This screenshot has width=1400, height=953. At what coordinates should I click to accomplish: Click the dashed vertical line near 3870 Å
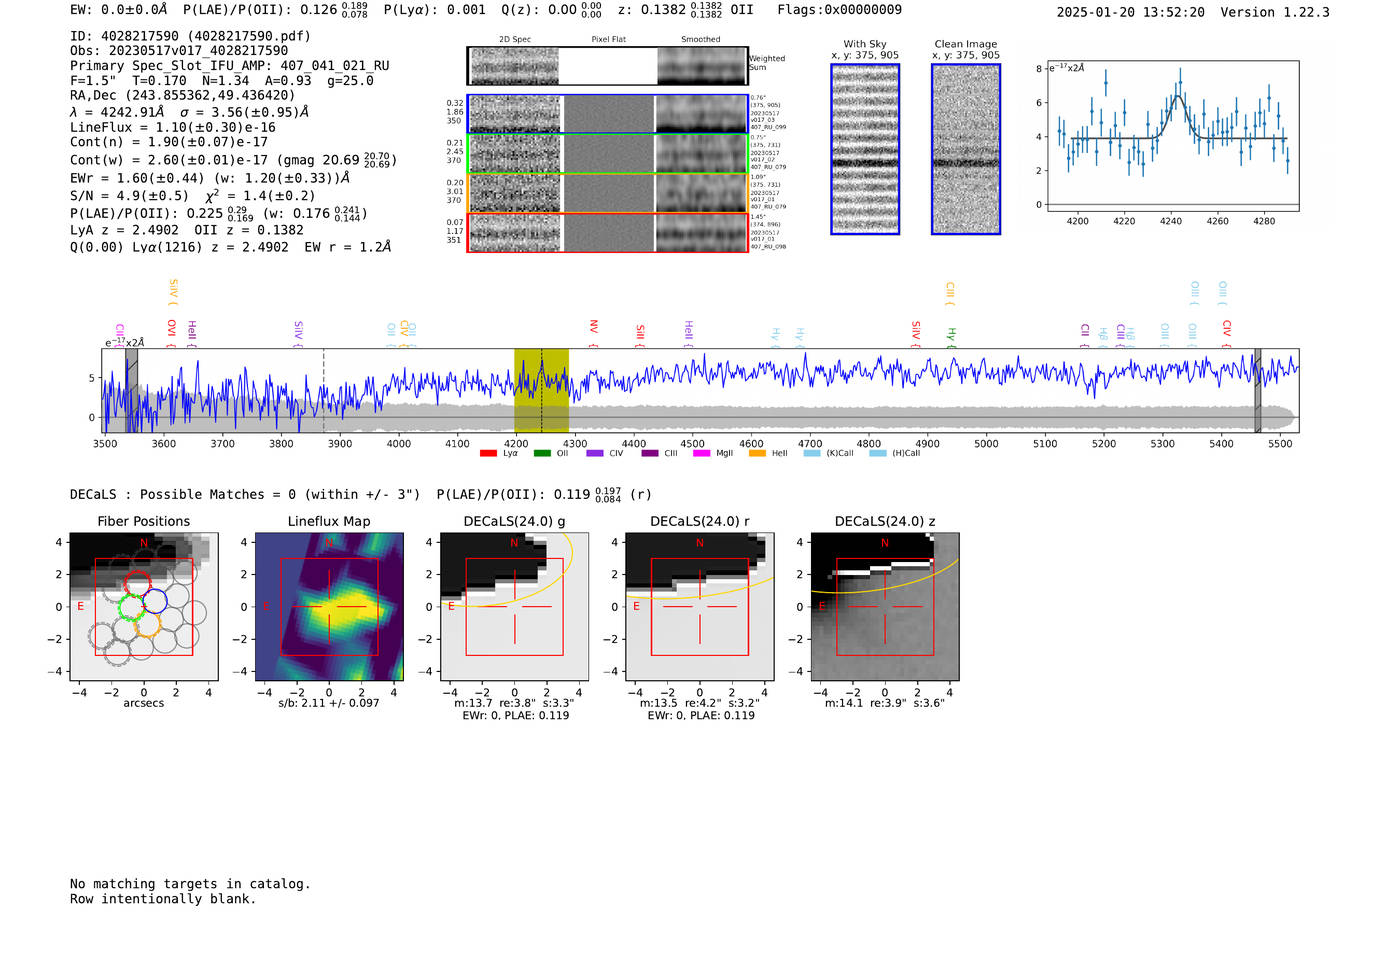(x=323, y=390)
